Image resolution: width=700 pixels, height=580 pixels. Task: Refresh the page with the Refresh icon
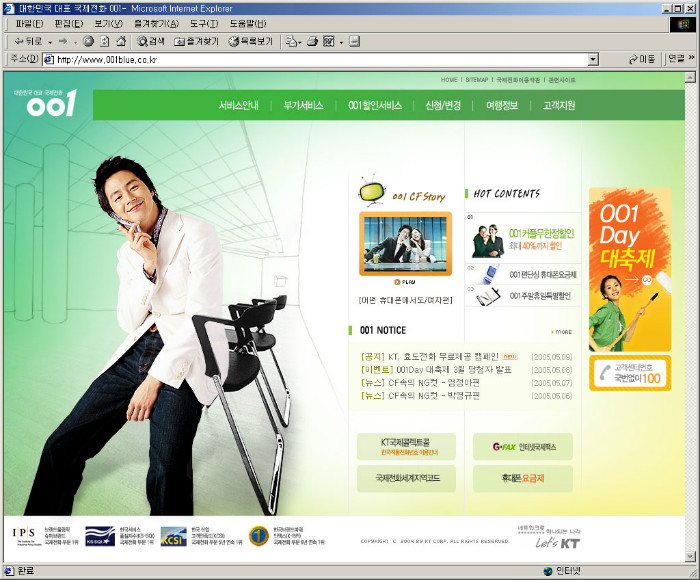104,42
